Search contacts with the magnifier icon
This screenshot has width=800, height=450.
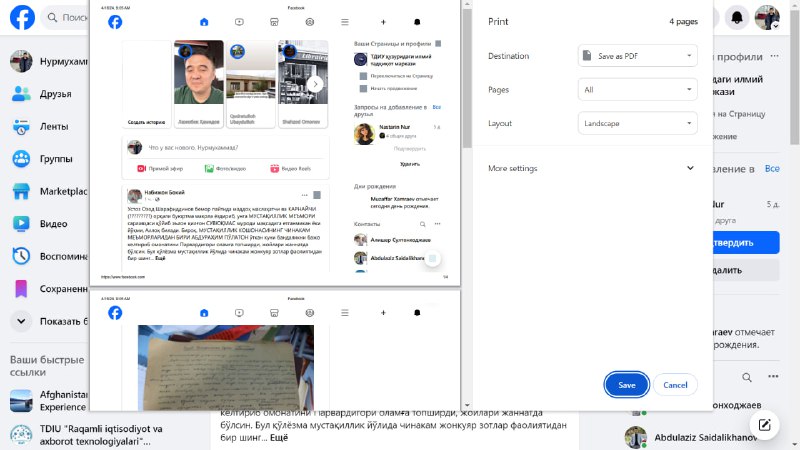747,378
